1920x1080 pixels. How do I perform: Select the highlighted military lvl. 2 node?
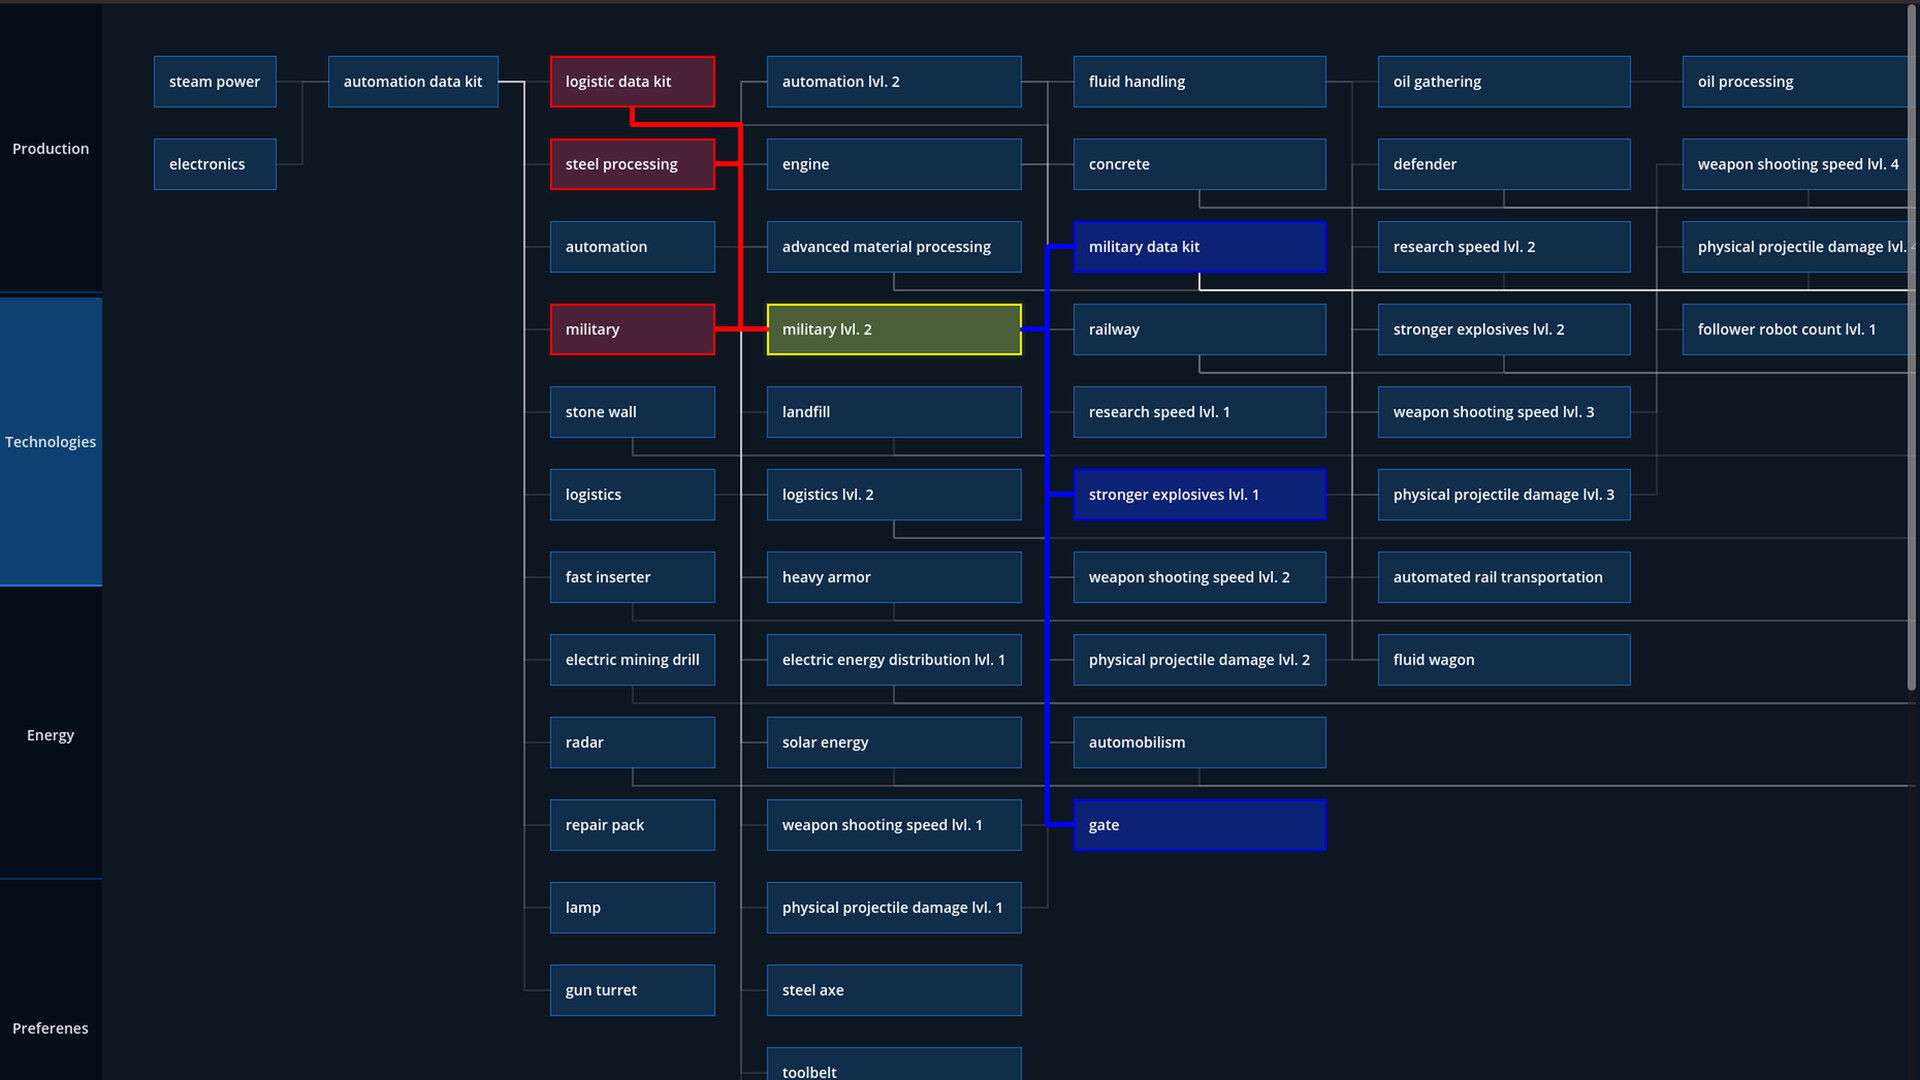tap(893, 329)
